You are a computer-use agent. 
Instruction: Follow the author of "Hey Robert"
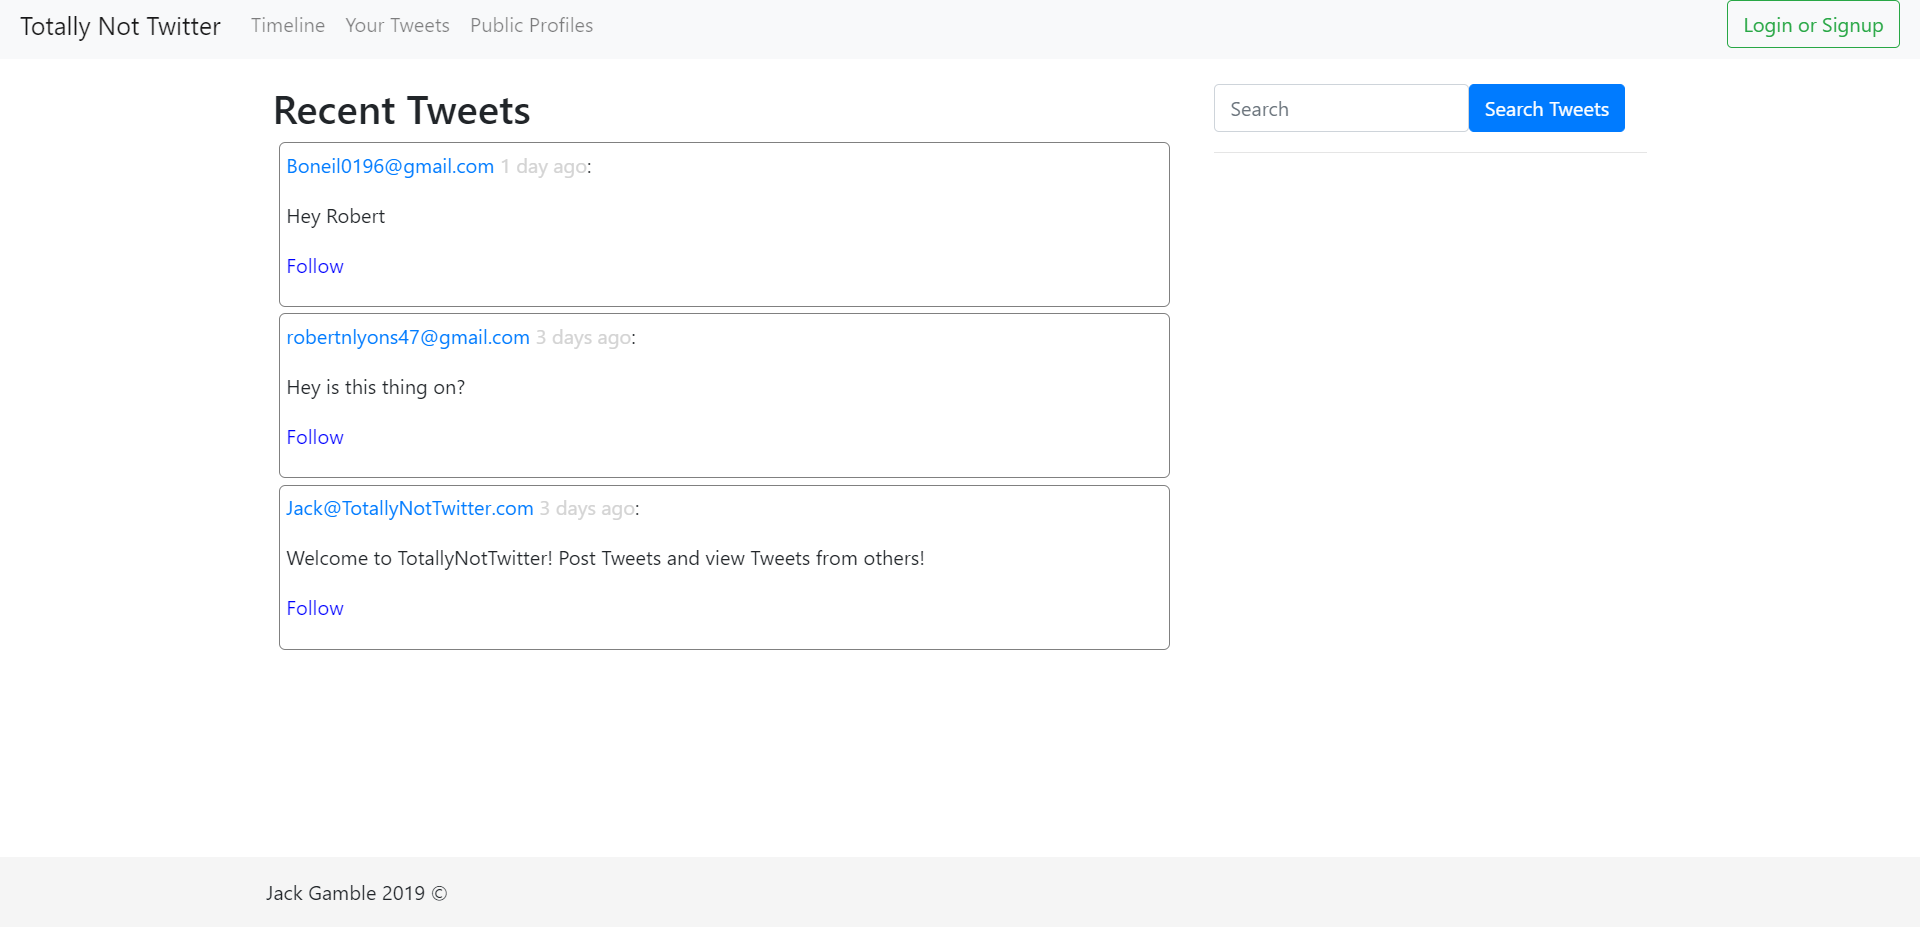[x=315, y=266]
